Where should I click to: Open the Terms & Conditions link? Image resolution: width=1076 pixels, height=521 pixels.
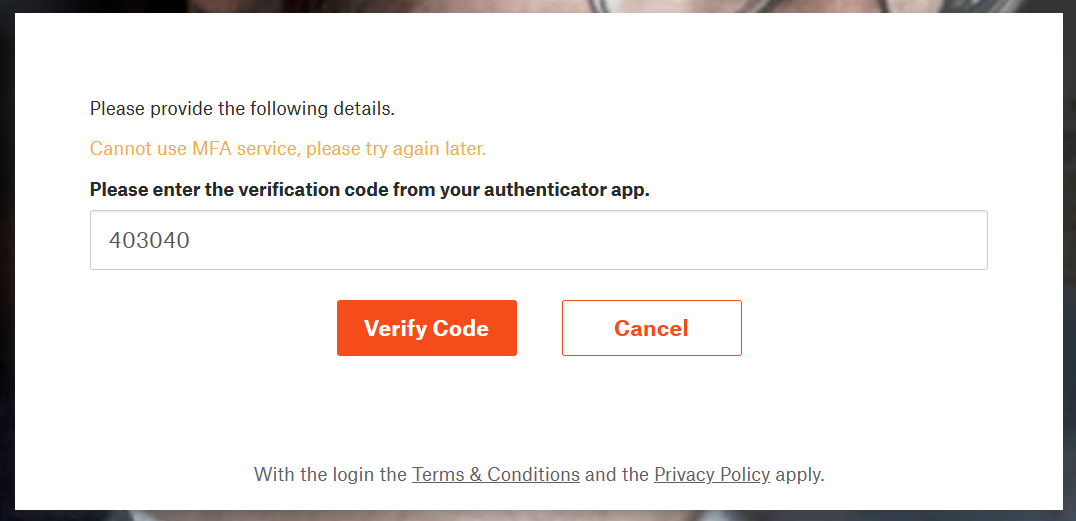[495, 474]
